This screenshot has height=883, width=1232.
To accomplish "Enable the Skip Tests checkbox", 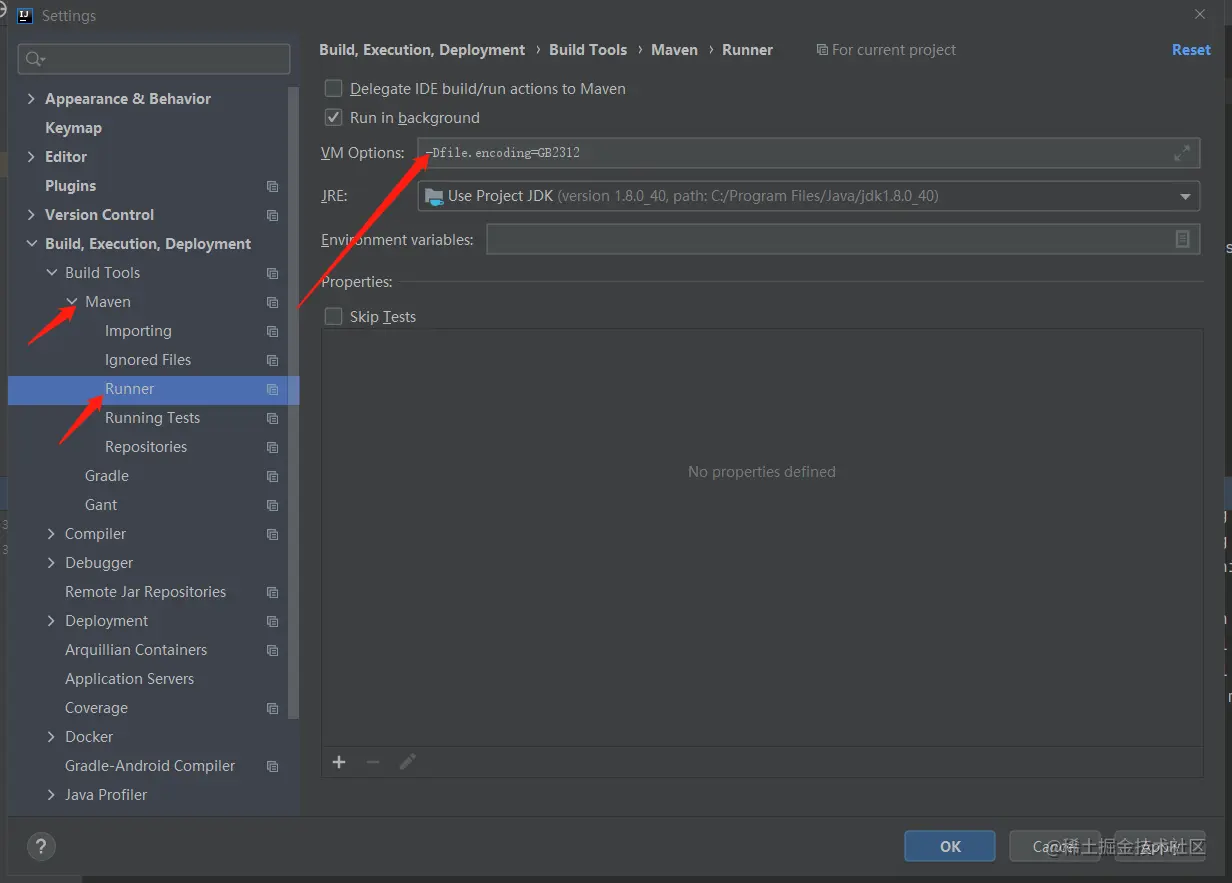I will click(334, 317).
